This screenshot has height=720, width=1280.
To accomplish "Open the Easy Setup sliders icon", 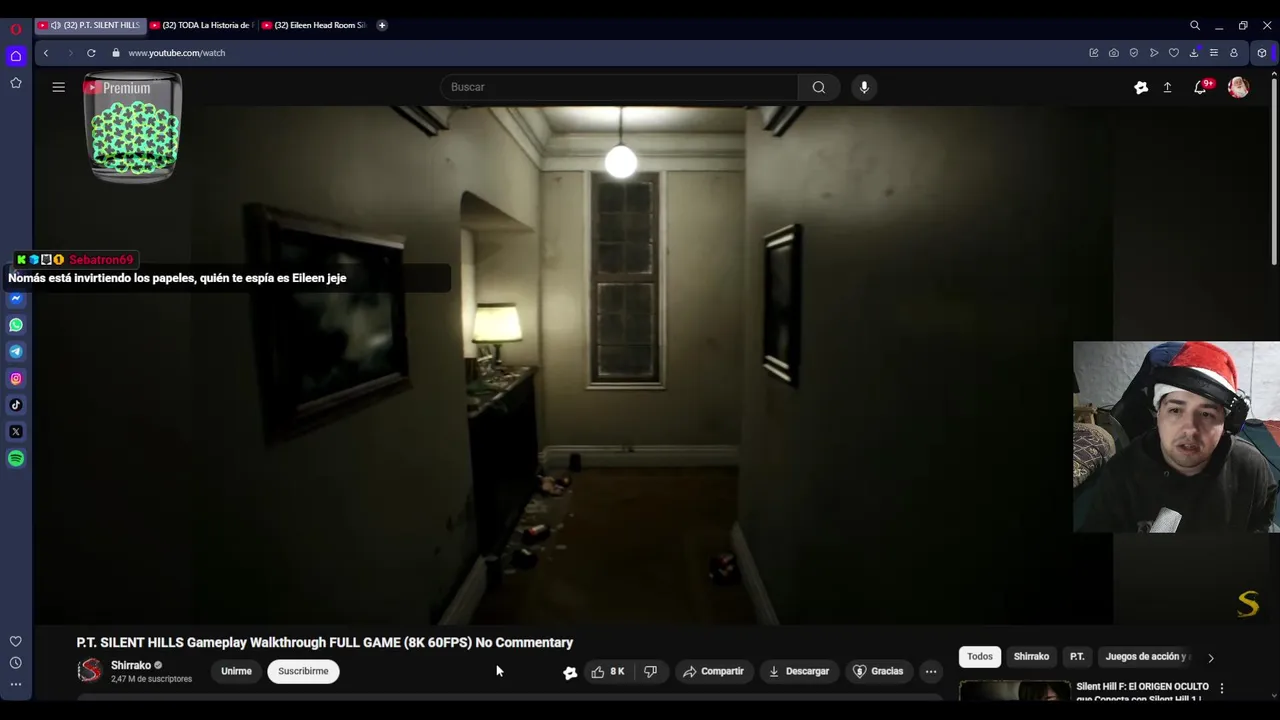I will point(1214,53).
